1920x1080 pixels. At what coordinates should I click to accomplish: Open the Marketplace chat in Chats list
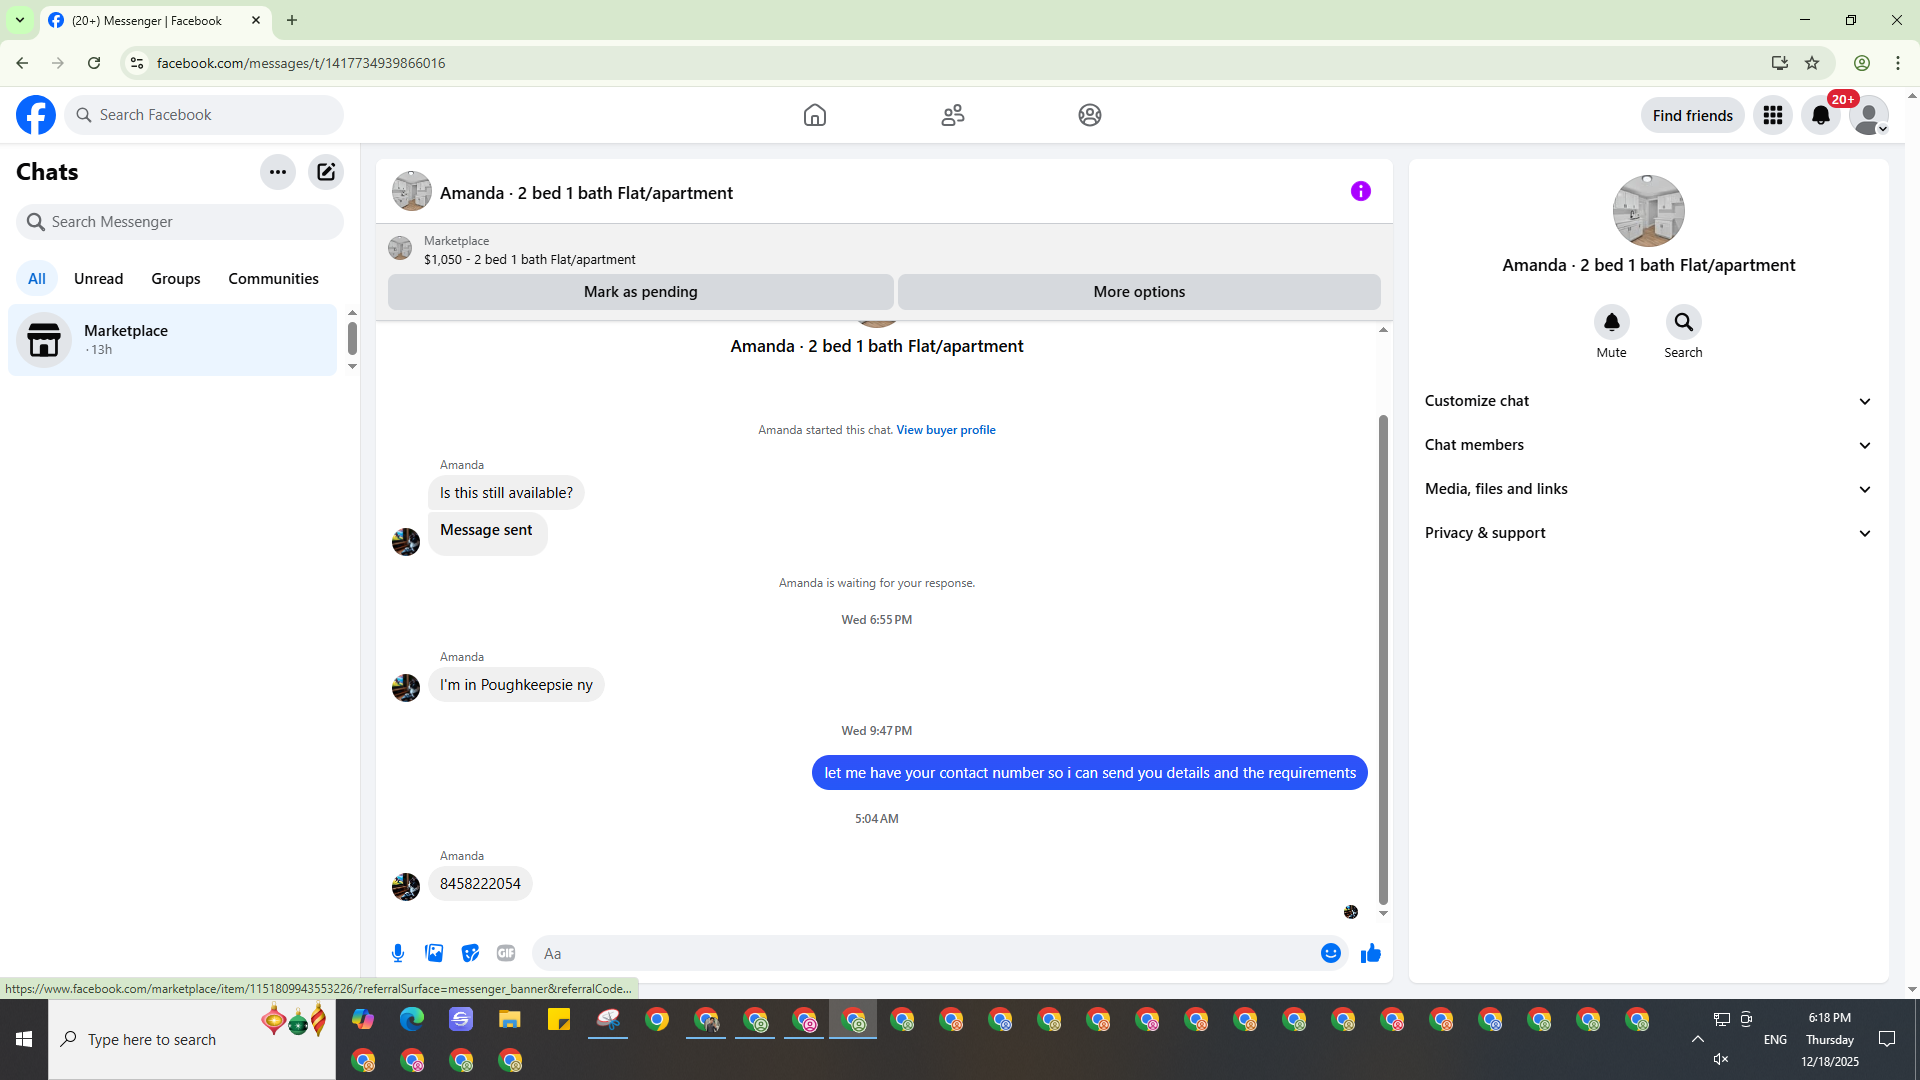coord(173,340)
